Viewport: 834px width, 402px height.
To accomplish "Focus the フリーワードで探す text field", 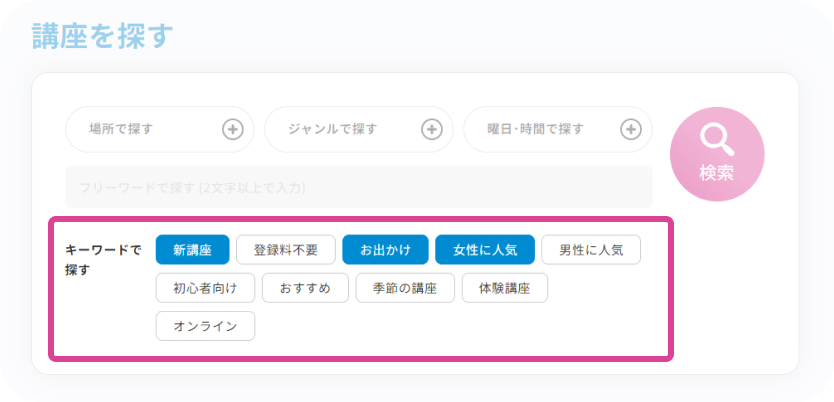I will tap(358, 187).
